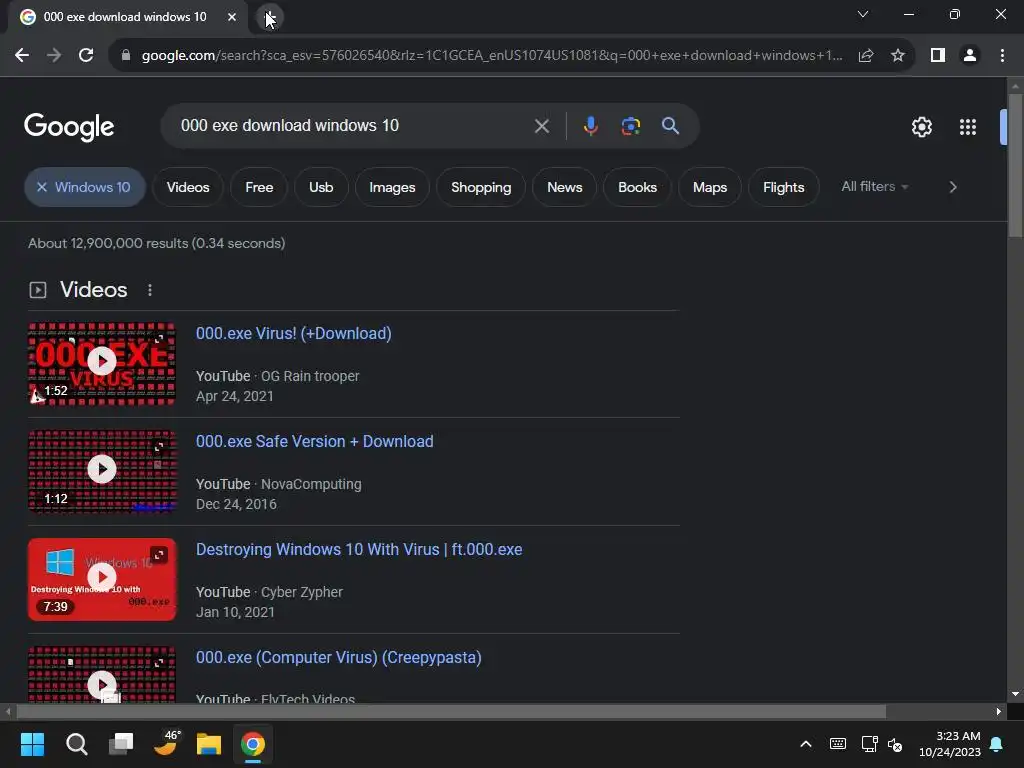Open clock showing 3:23 AM 10/24/2023
Screen dimensions: 1024x768
pos(950,744)
